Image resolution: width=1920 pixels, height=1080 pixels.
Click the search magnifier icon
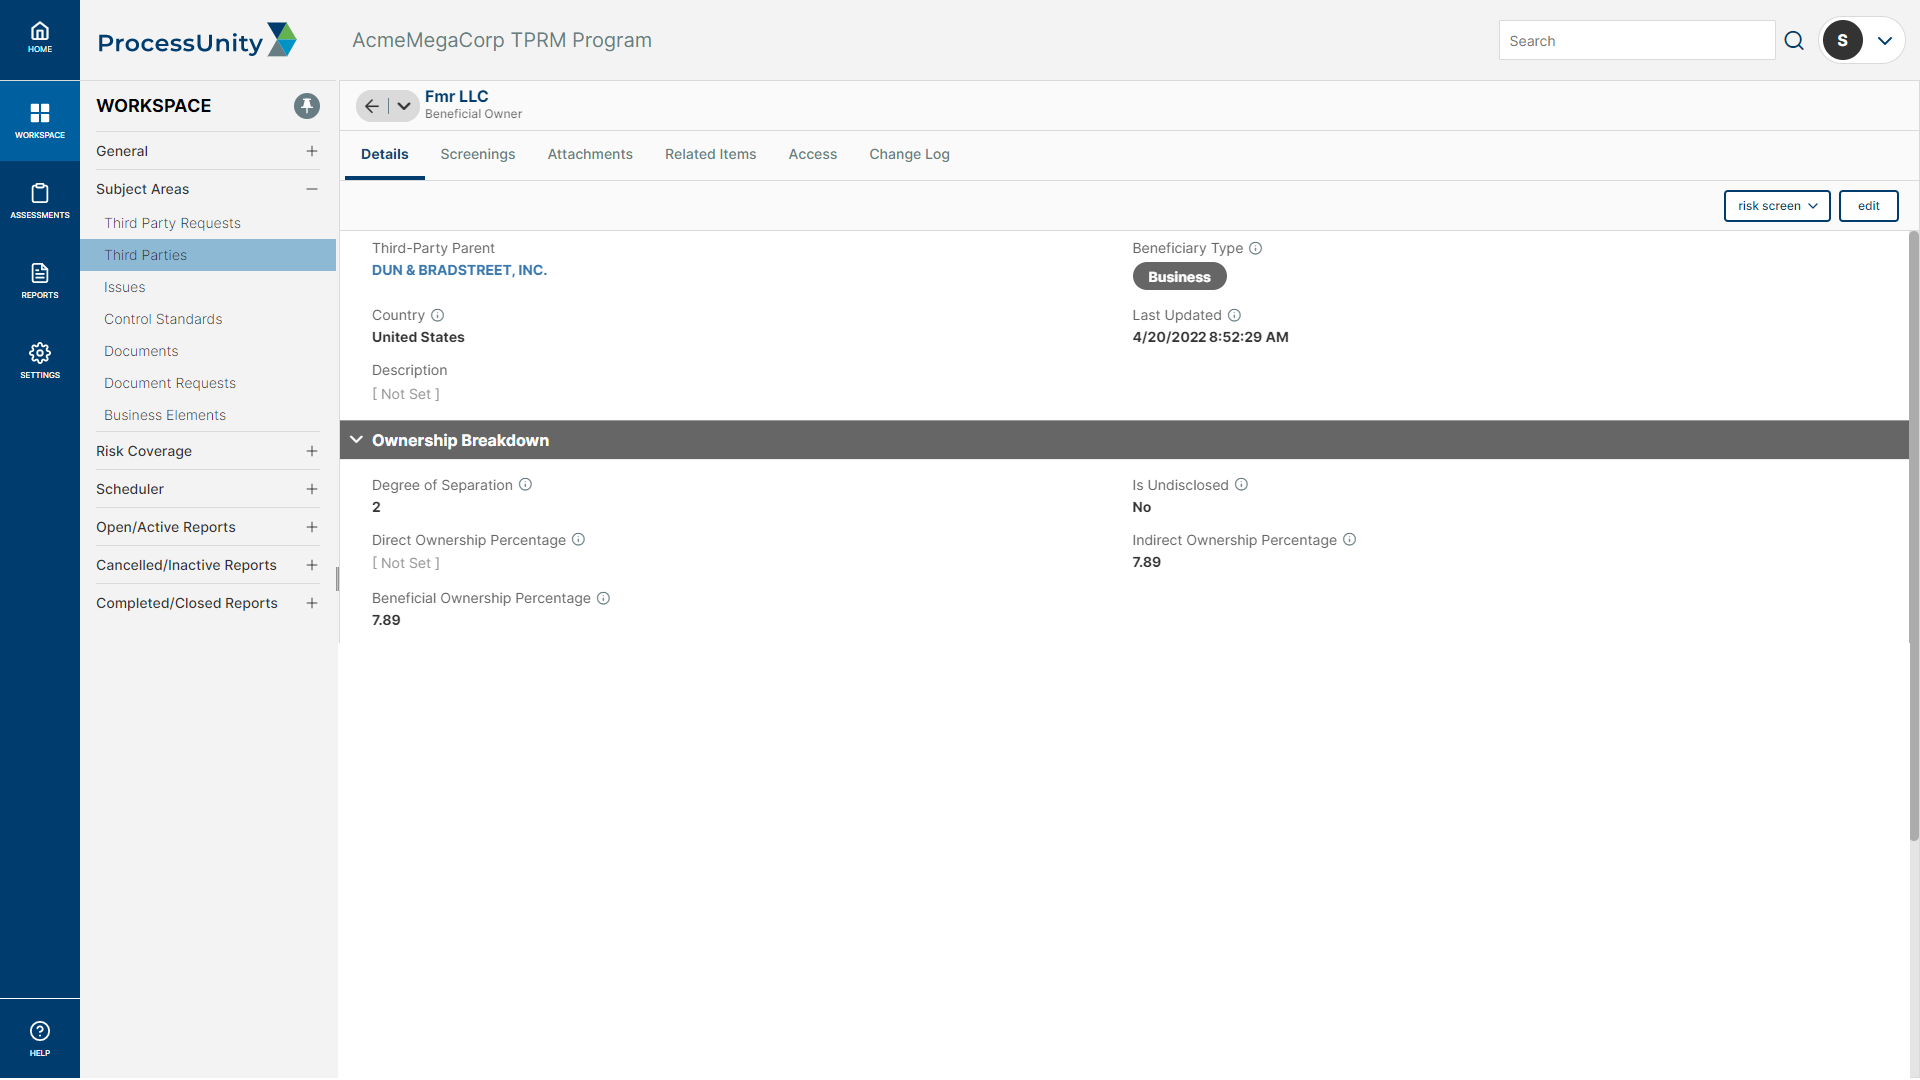(x=1794, y=41)
